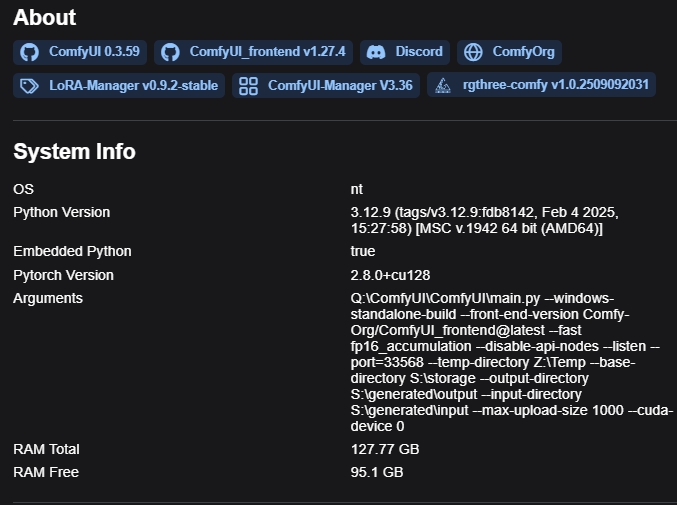
Task: Click the Pytorch Version value 2.8.0+cu128
Action: click(390, 275)
